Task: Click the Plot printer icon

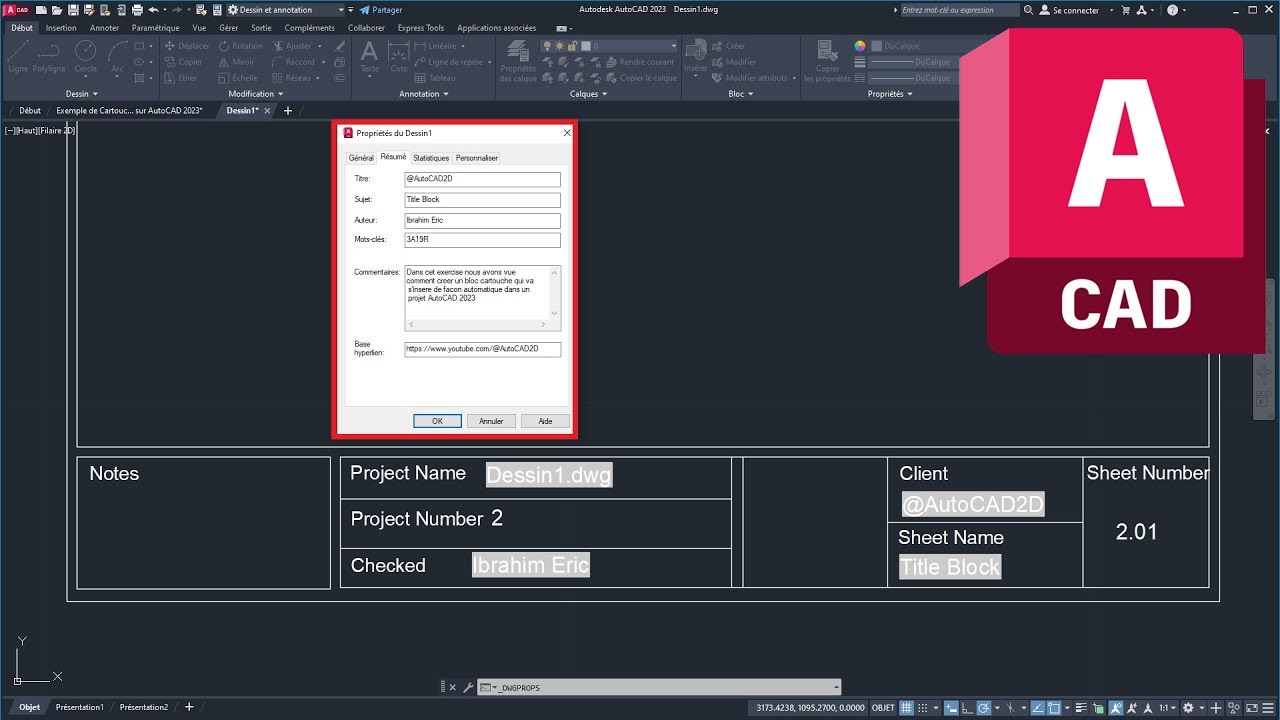Action: point(137,10)
